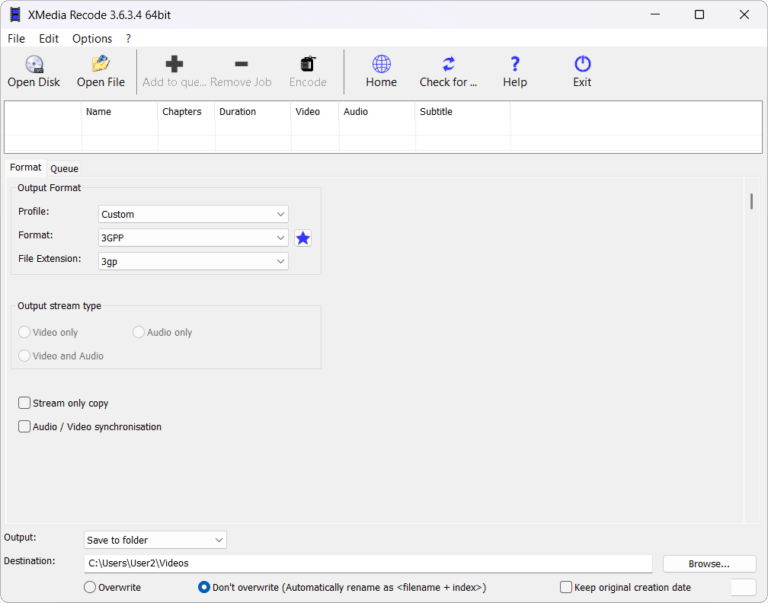Viewport: 768px width, 603px height.
Task: Click the XMedia Recode title bar icon
Action: tap(16, 15)
